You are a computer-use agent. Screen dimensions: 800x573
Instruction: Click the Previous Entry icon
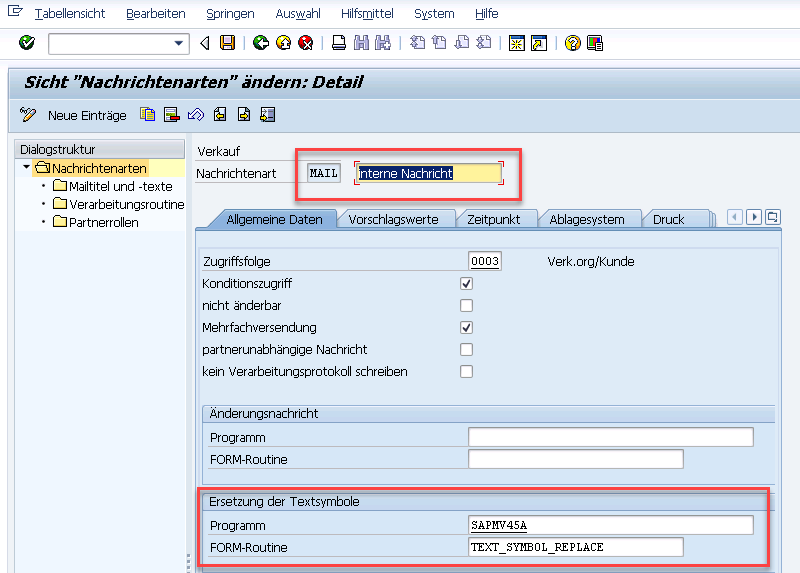click(220, 115)
